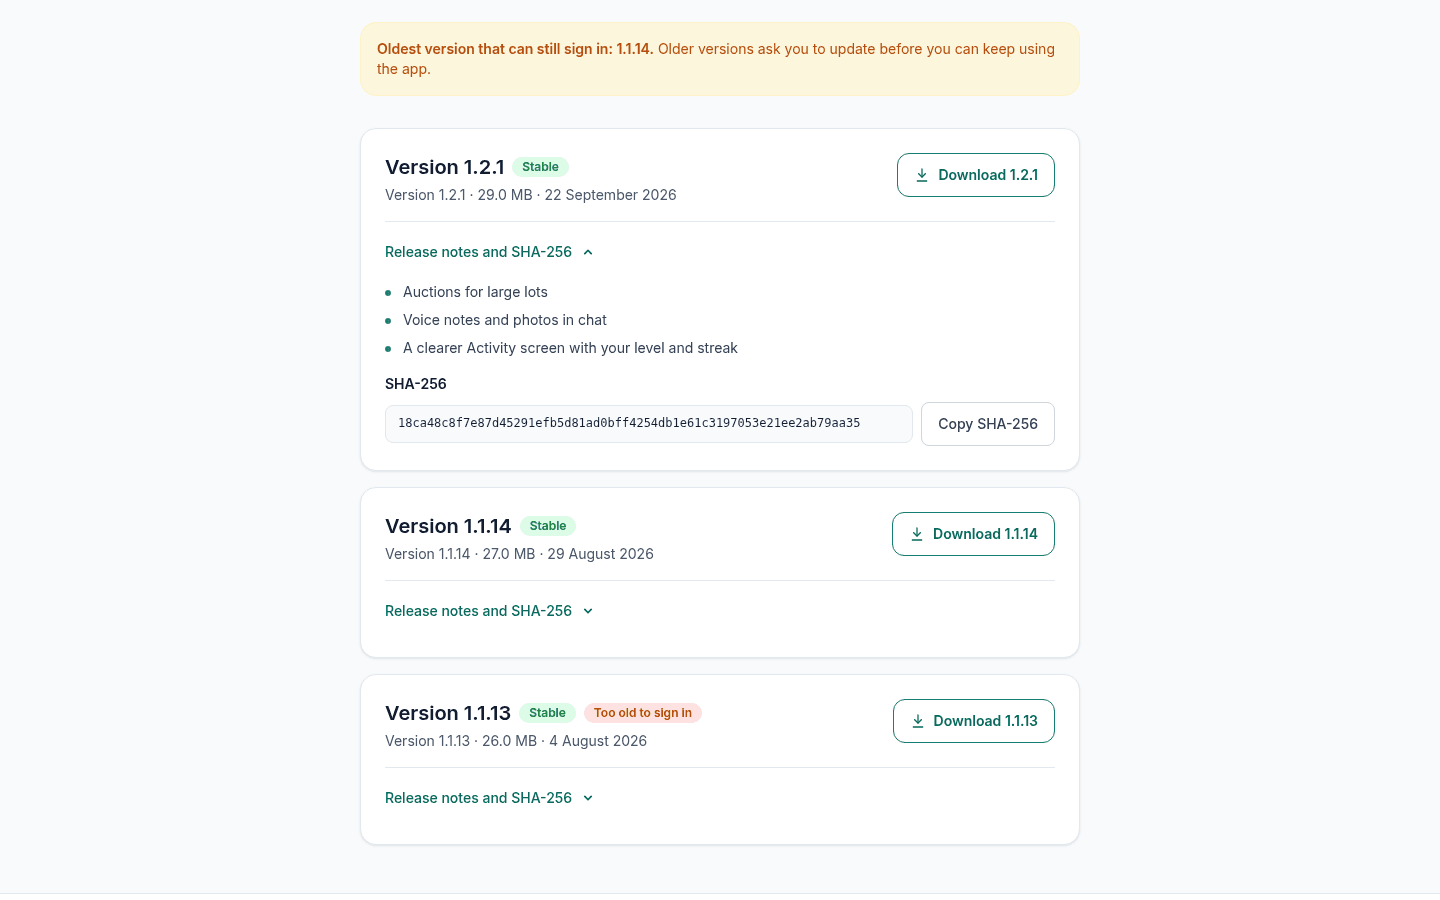The width and height of the screenshot is (1440, 900).
Task: Click 'Auctions for large lots' note
Action: 475,292
